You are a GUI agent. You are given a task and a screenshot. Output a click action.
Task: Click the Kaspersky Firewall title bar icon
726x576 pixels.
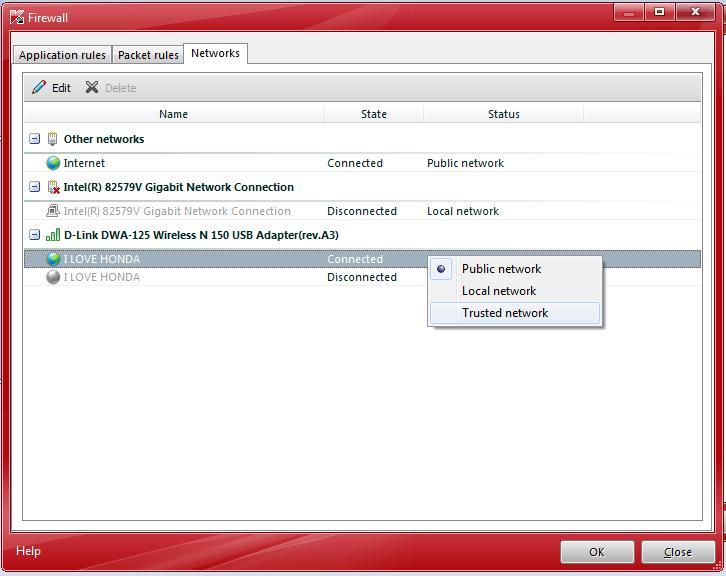coord(17,17)
